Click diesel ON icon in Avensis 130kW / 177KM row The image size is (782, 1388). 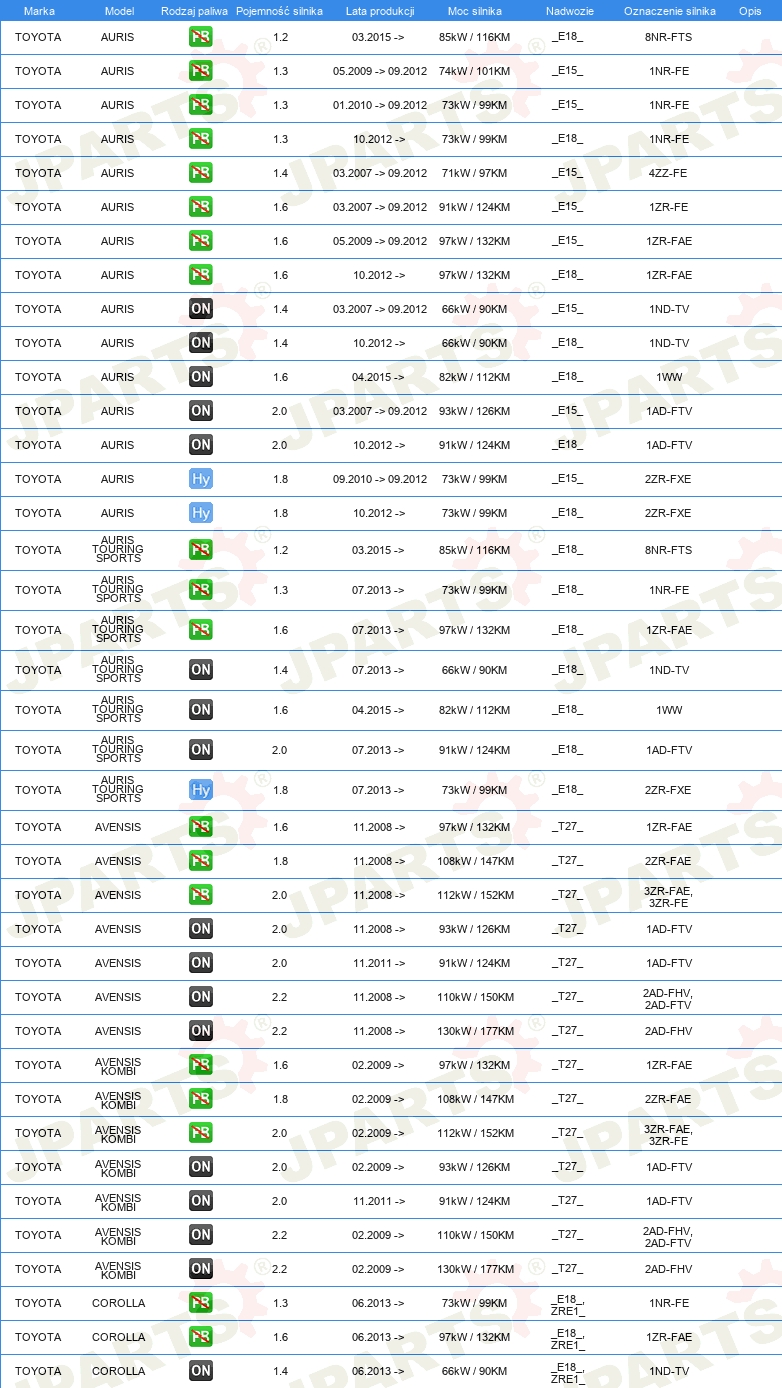[201, 1031]
